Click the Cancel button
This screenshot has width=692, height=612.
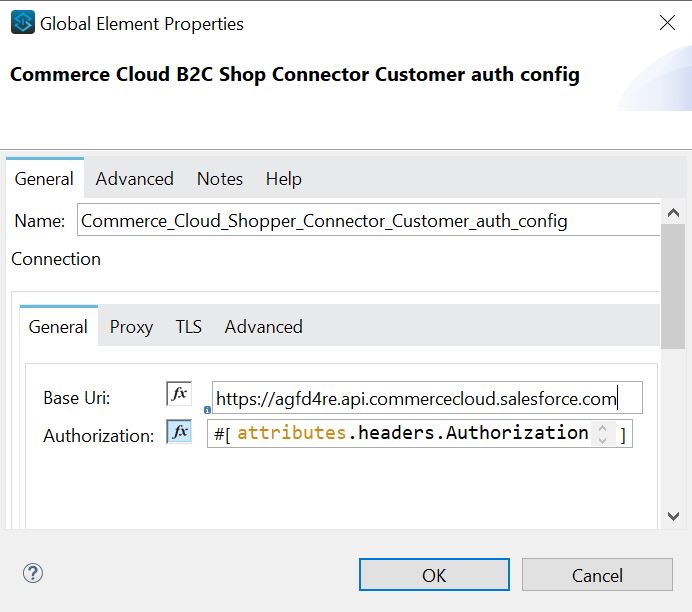(597, 575)
